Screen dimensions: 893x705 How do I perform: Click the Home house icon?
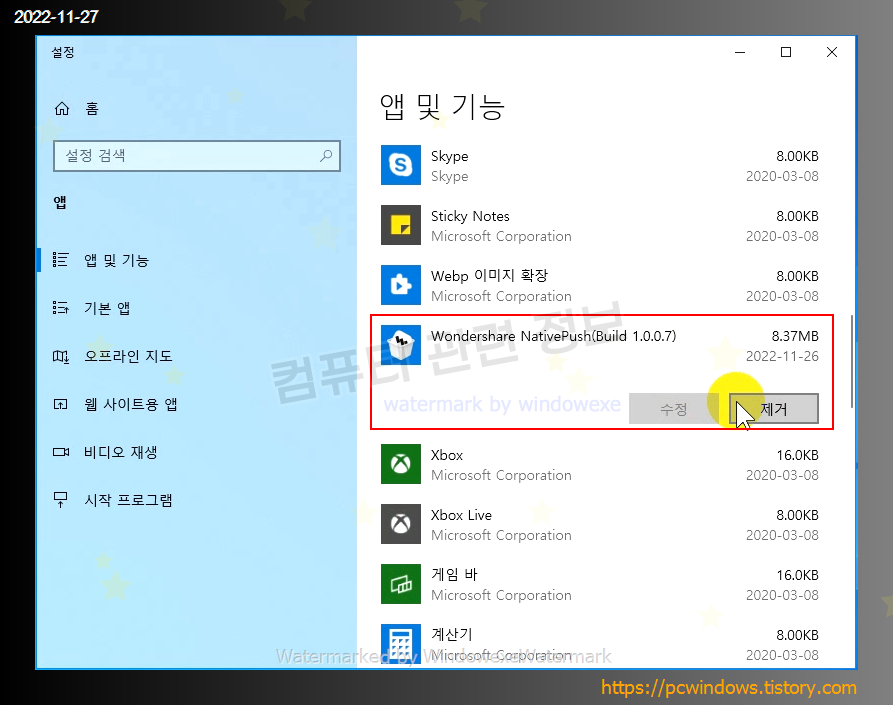click(x=62, y=108)
